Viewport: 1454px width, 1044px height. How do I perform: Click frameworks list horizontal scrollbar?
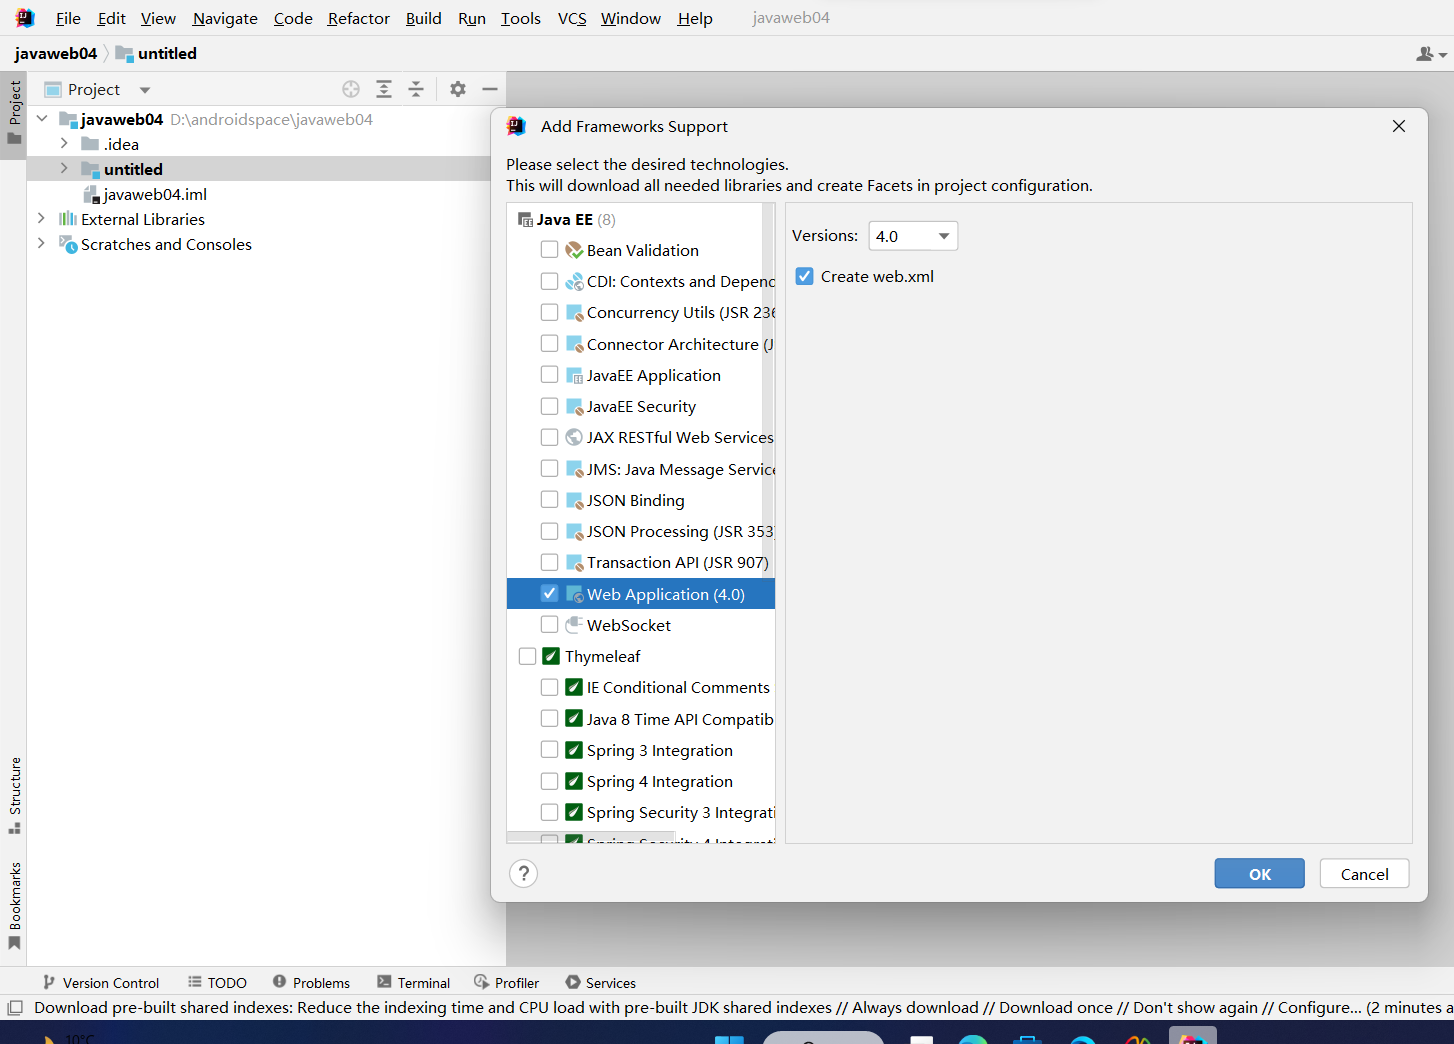(590, 838)
